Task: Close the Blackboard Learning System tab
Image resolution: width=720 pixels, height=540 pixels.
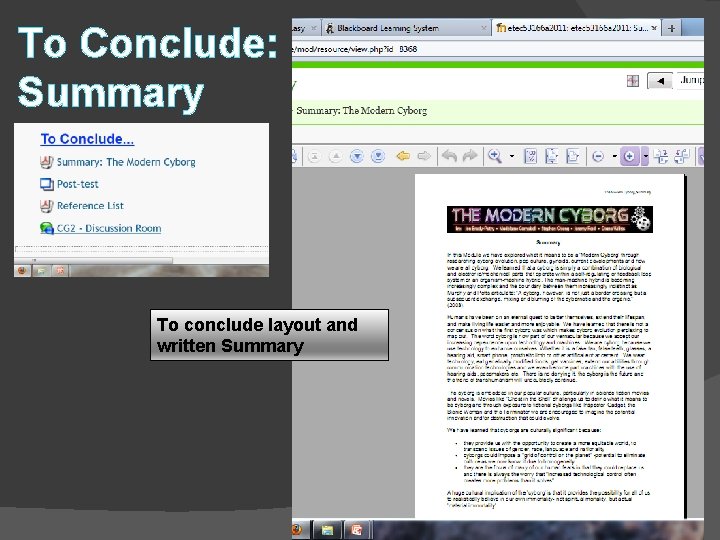Action: click(484, 28)
